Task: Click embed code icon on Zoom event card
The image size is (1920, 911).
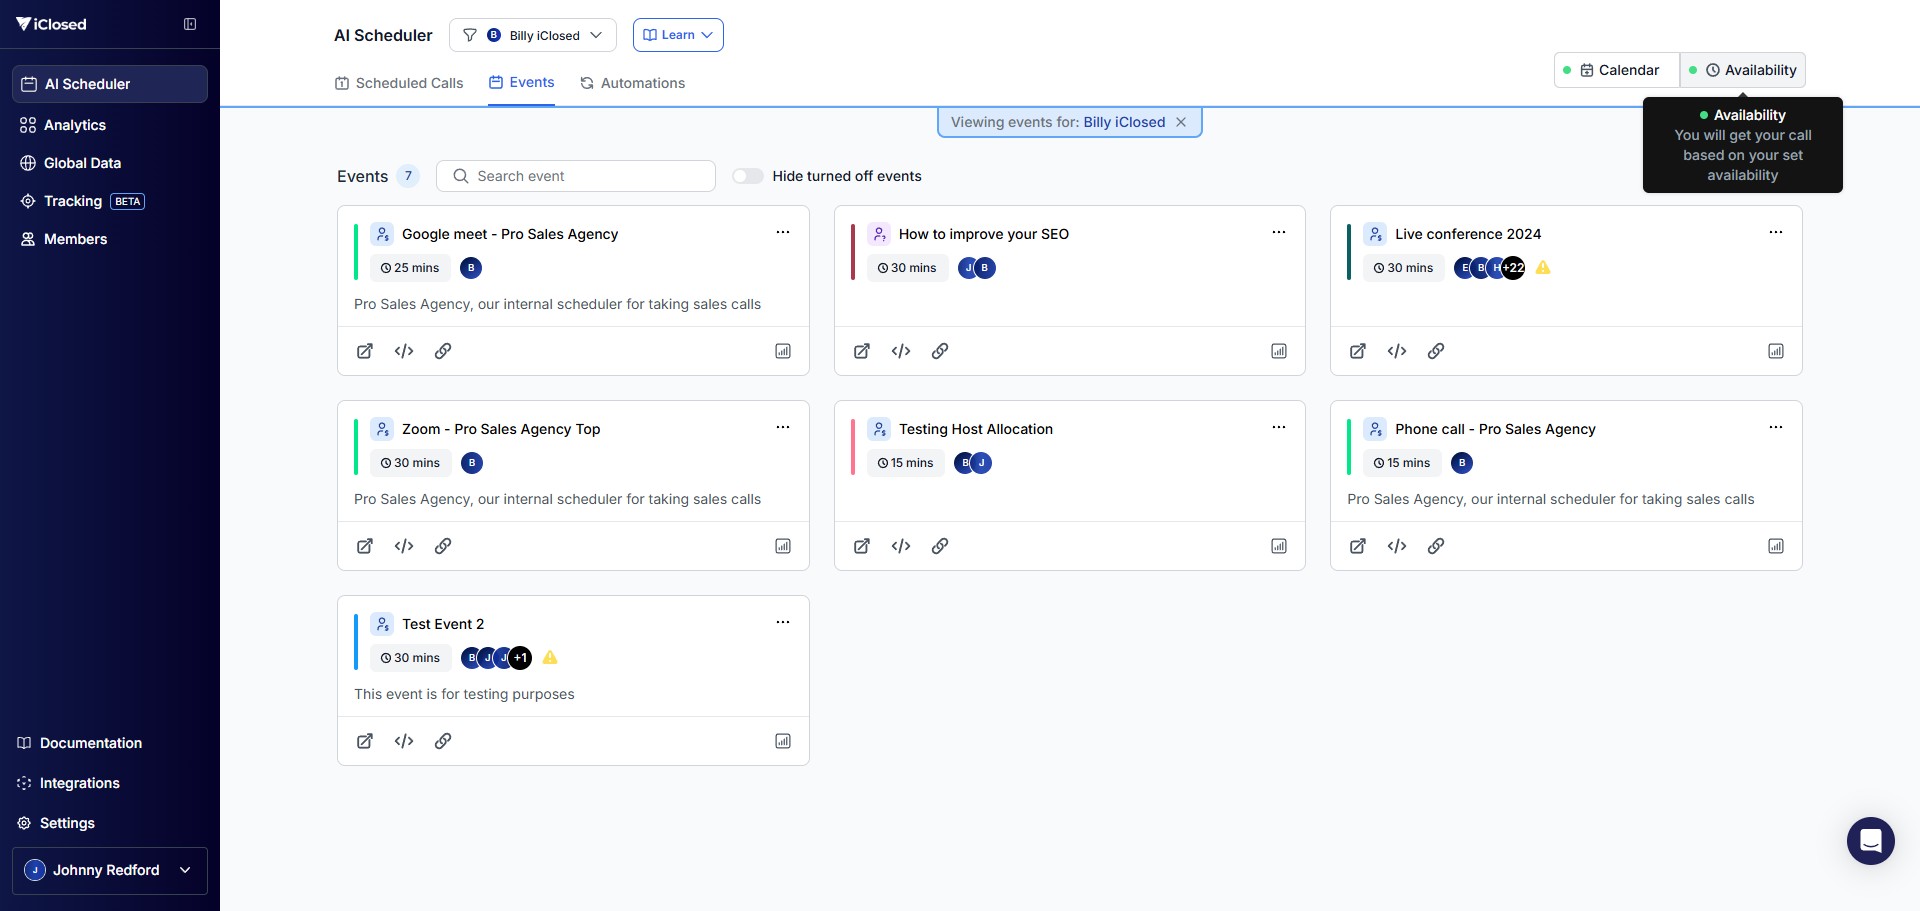Action: pyautogui.click(x=404, y=546)
